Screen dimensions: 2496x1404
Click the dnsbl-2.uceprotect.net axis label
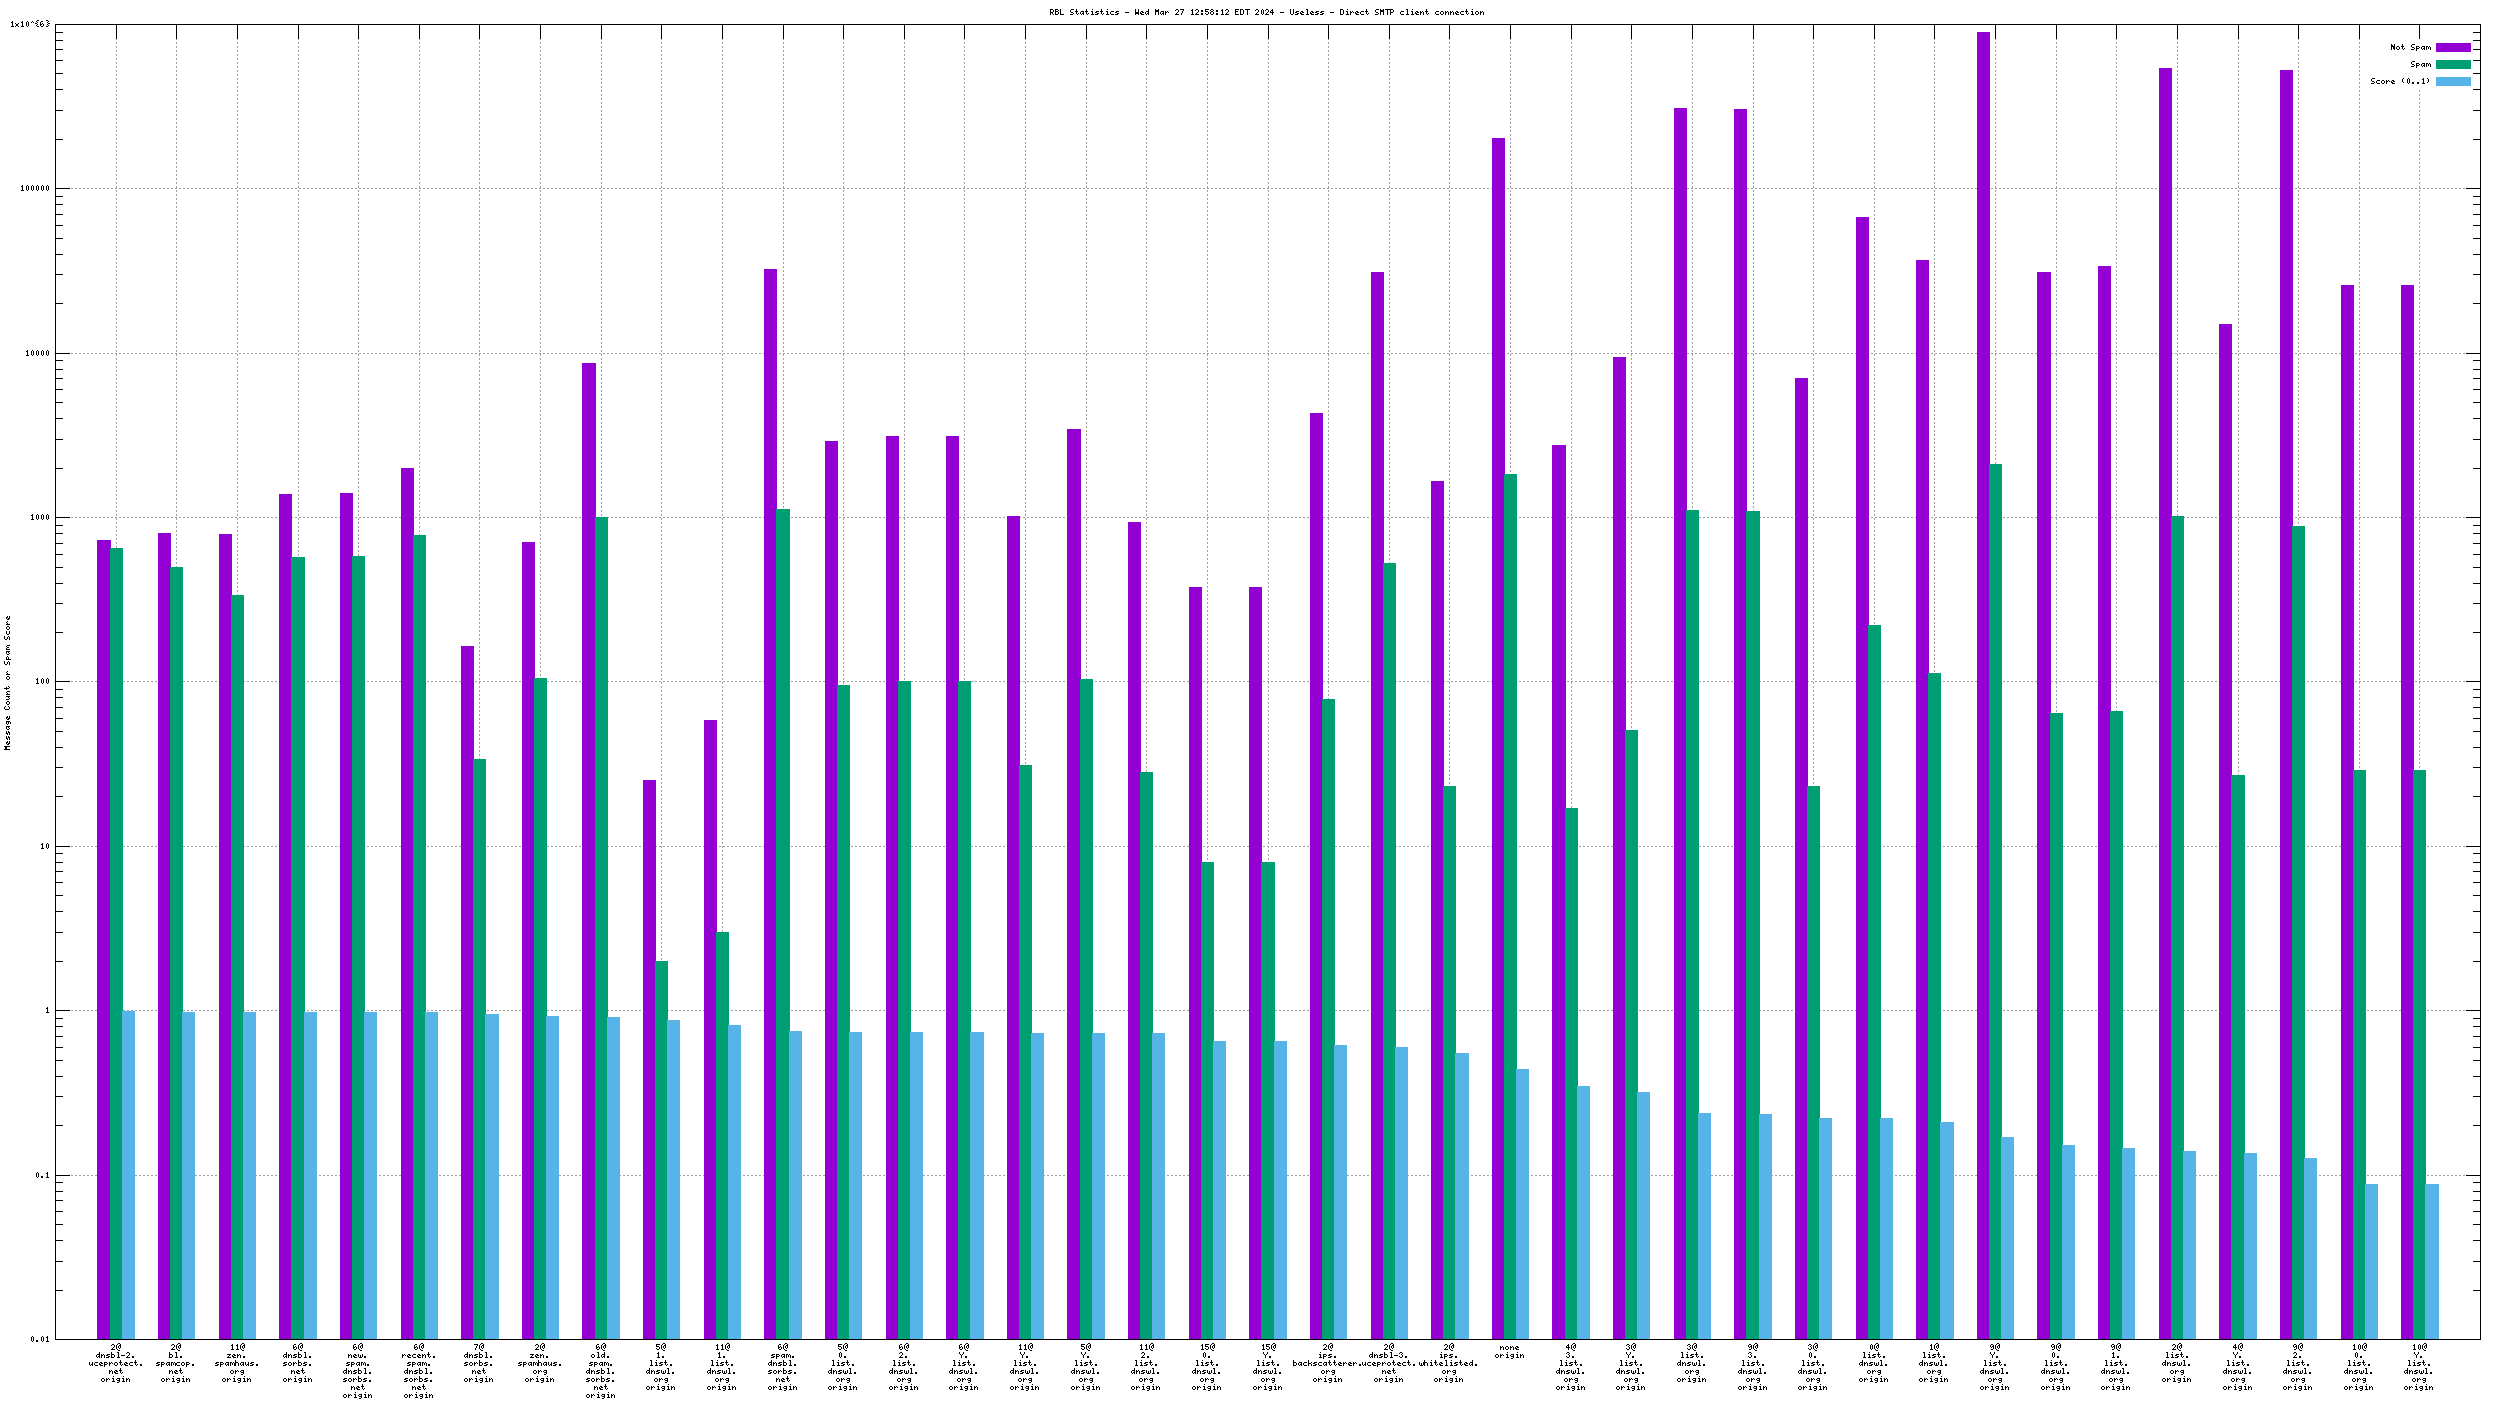pos(116,1363)
